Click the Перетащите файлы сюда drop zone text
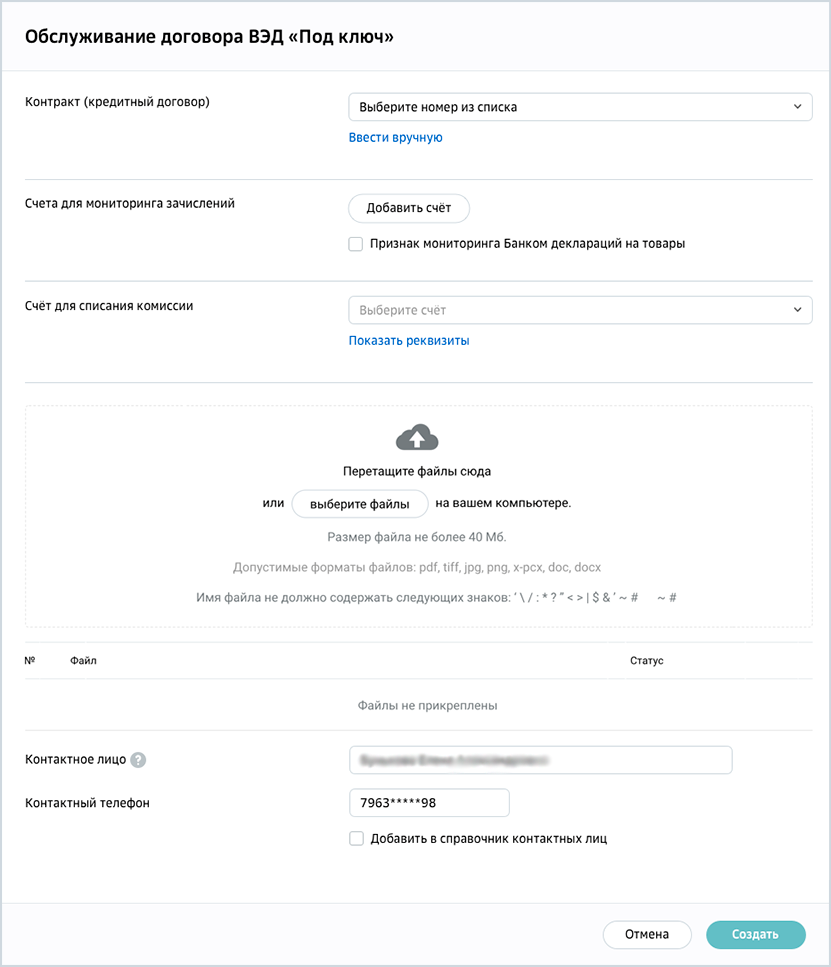The image size is (831, 967). [x=417, y=471]
